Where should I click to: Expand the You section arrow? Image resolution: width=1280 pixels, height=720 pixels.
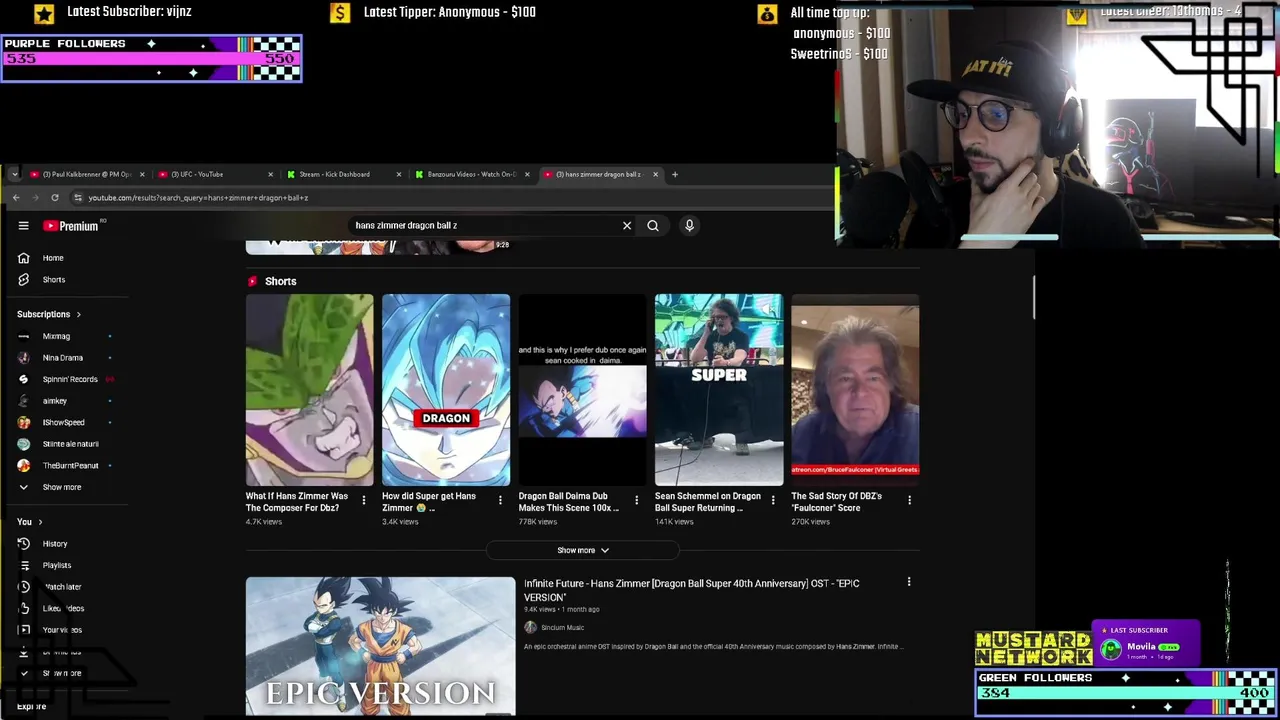click(40, 522)
